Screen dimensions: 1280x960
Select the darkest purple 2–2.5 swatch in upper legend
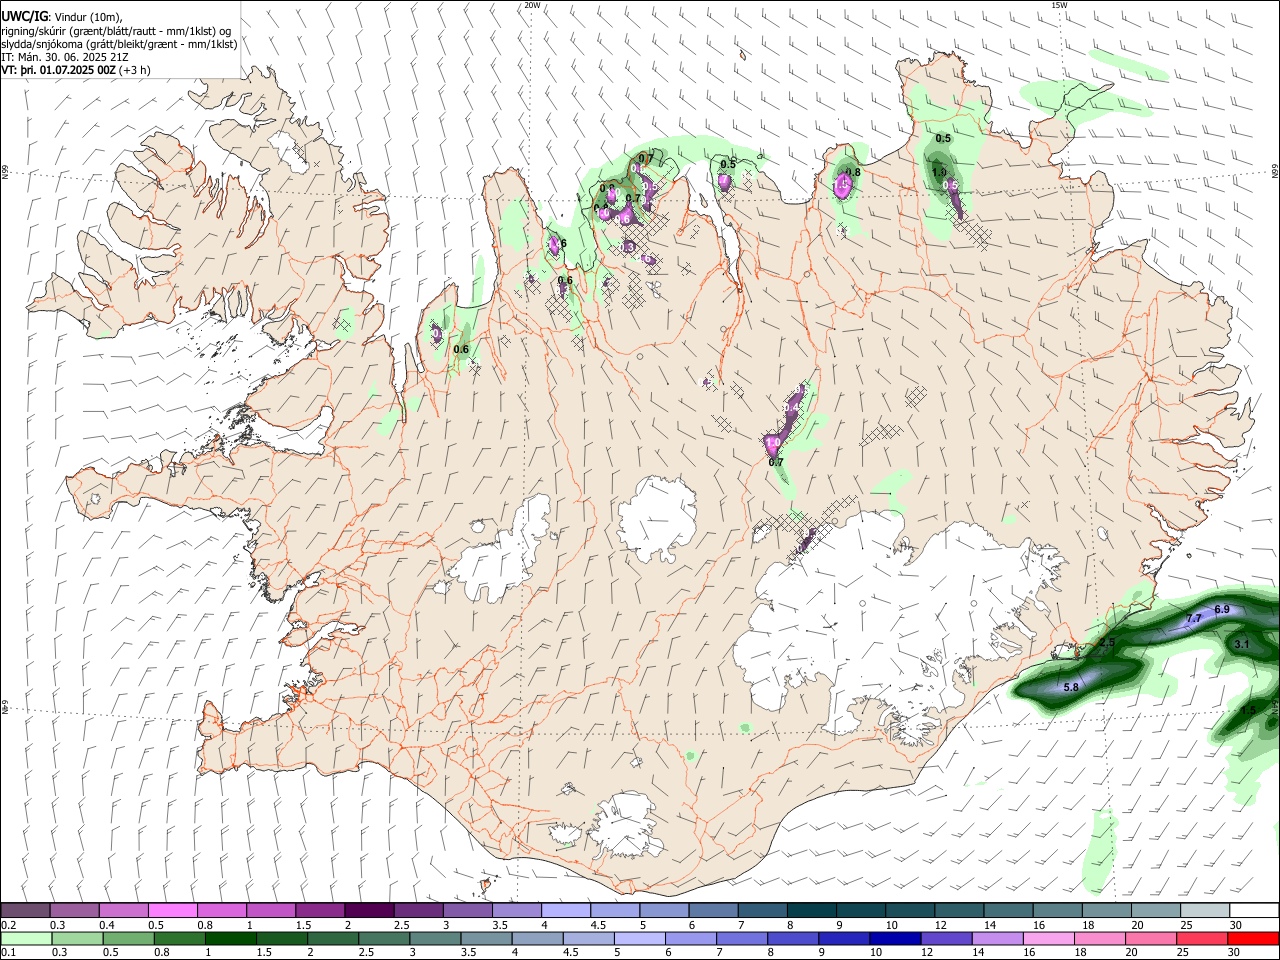pos(368,911)
